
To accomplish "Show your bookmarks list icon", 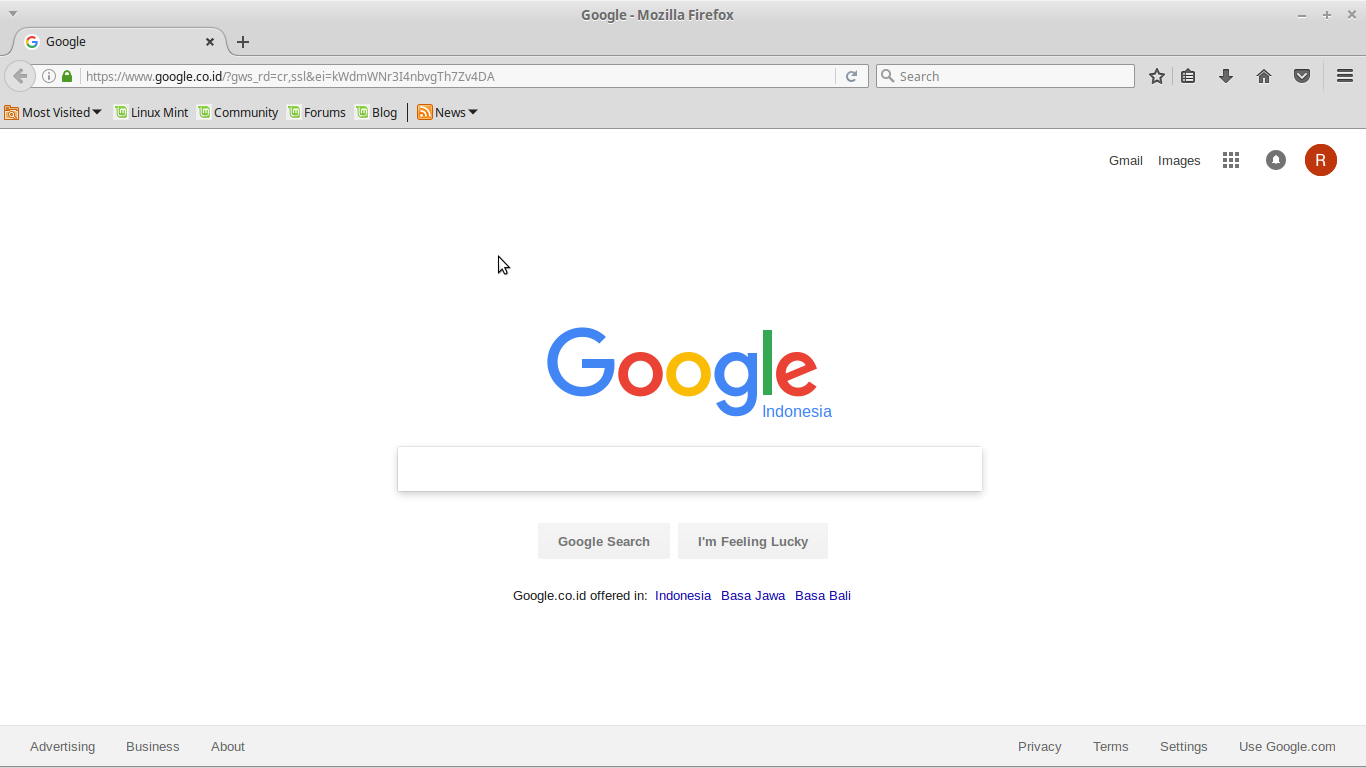I will point(1188,76).
